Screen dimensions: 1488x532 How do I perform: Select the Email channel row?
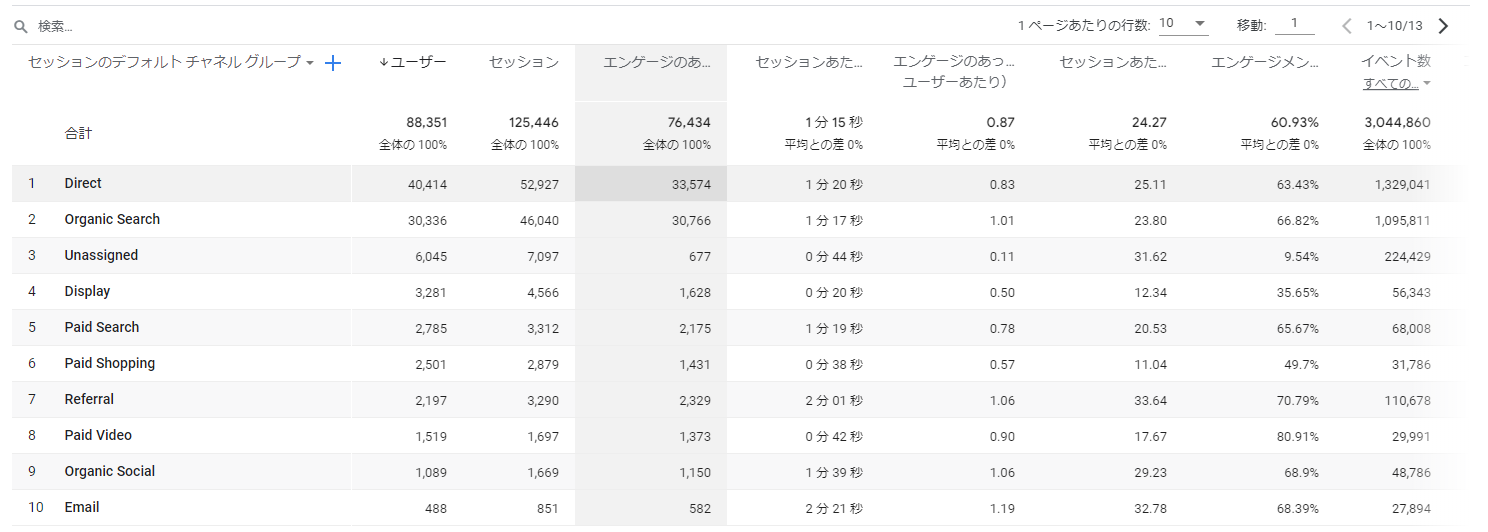pos(82,507)
